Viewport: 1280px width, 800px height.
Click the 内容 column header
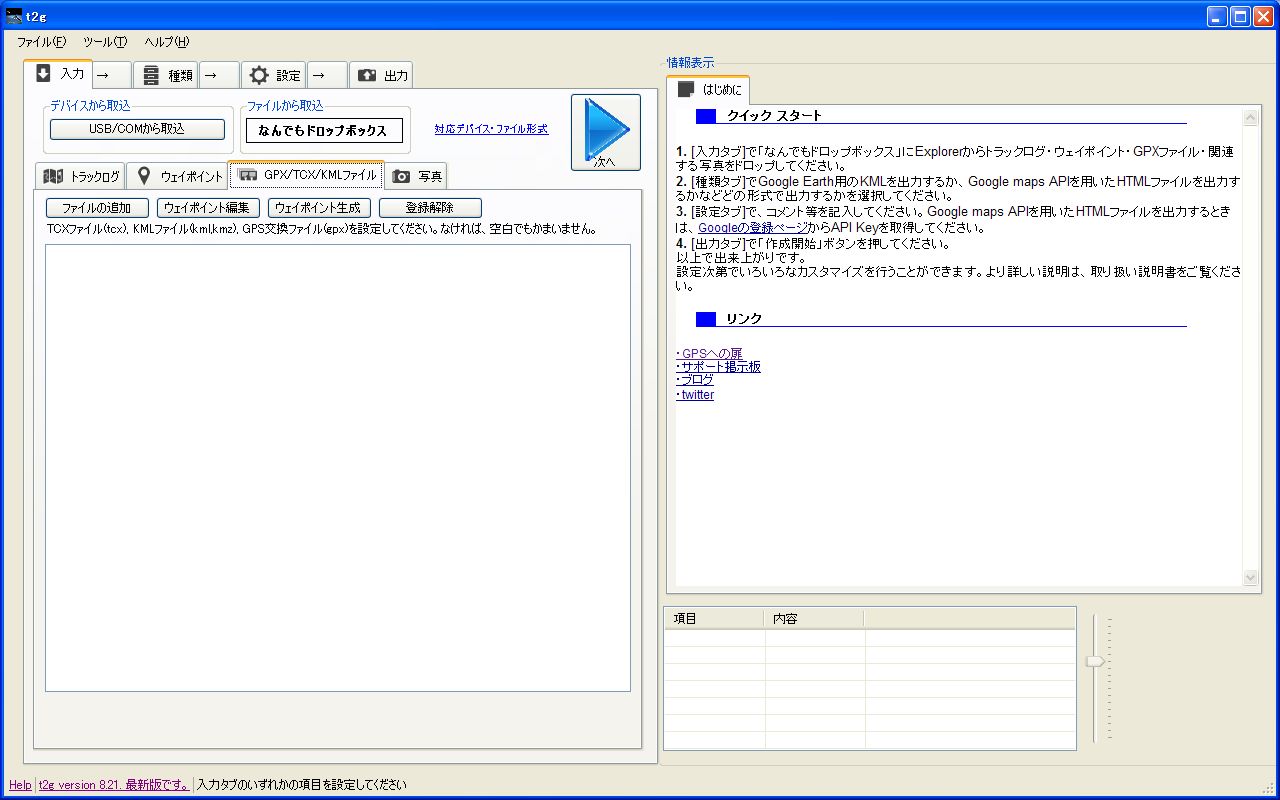[814, 619]
